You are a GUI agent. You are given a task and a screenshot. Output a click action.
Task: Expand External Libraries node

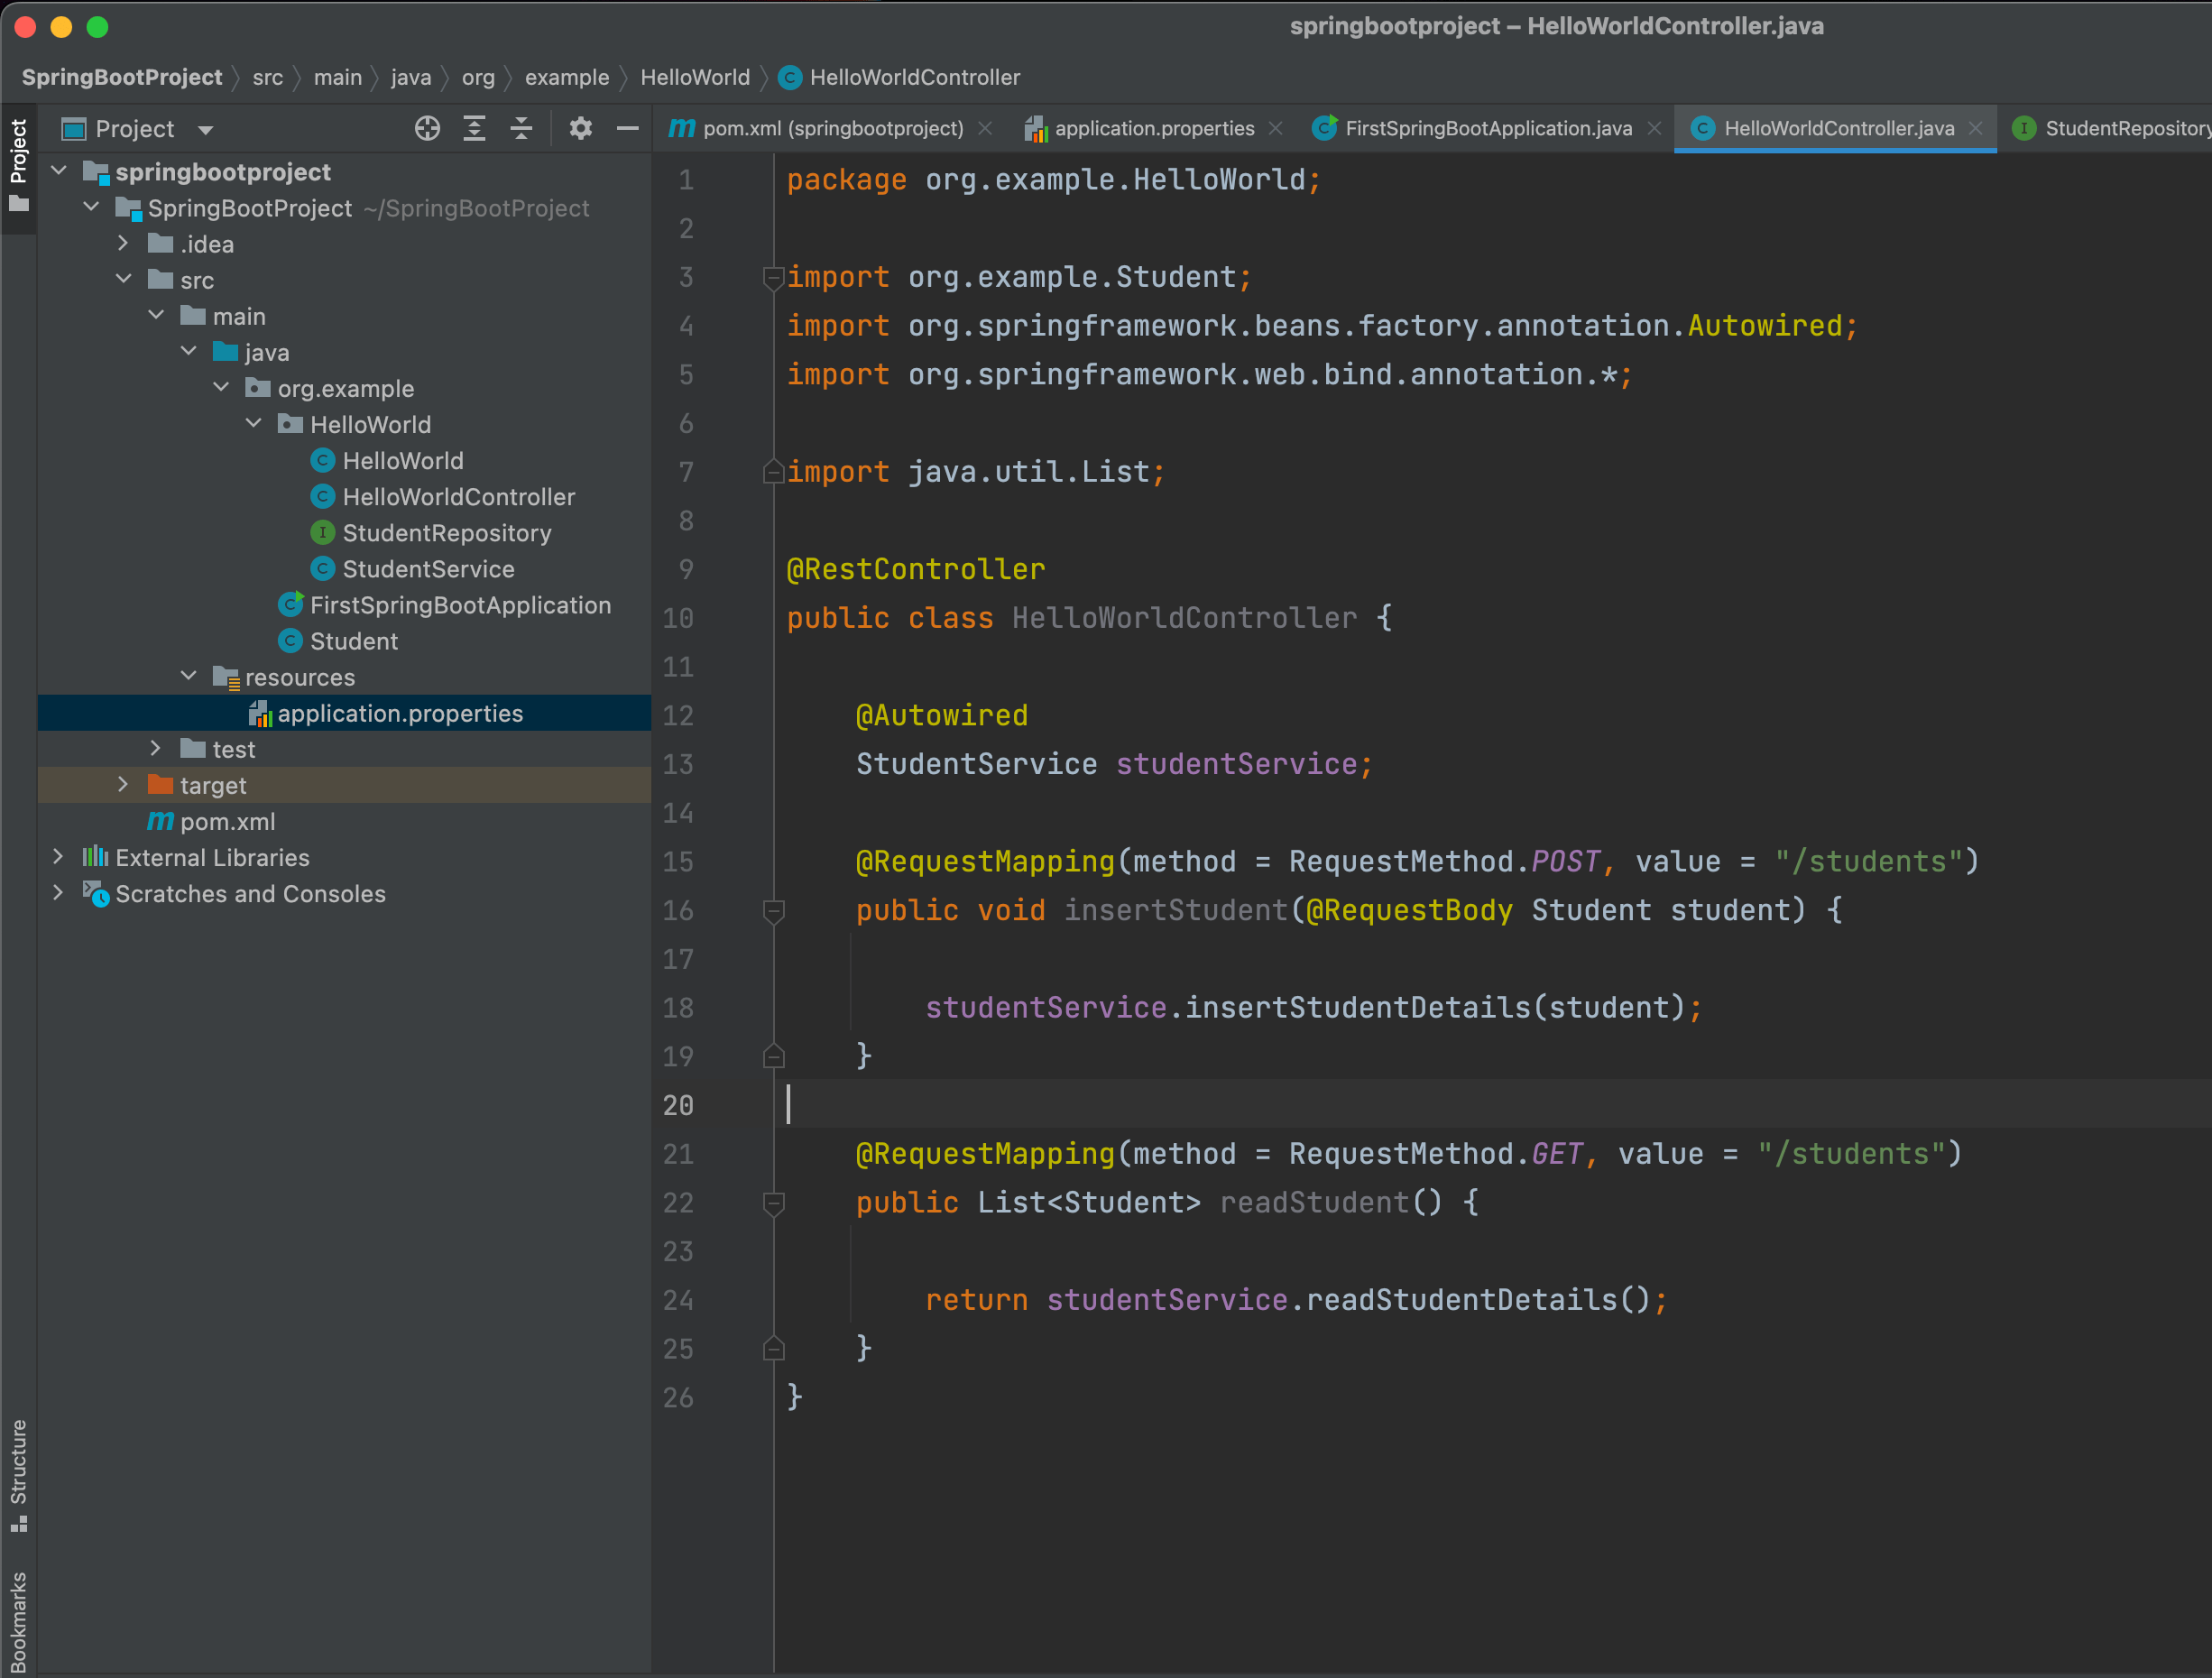click(58, 857)
